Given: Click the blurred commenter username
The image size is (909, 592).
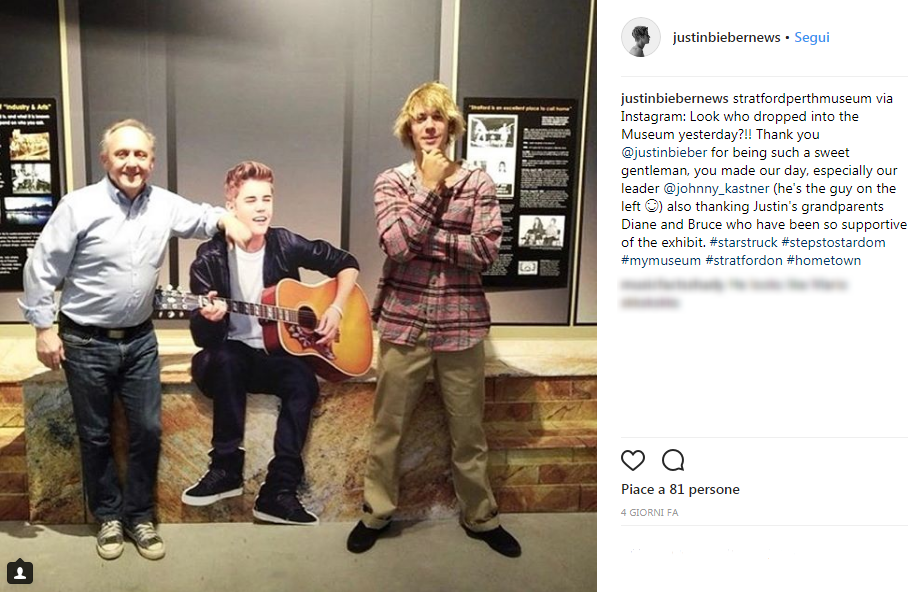Looking at the screenshot, I should click(672, 285).
